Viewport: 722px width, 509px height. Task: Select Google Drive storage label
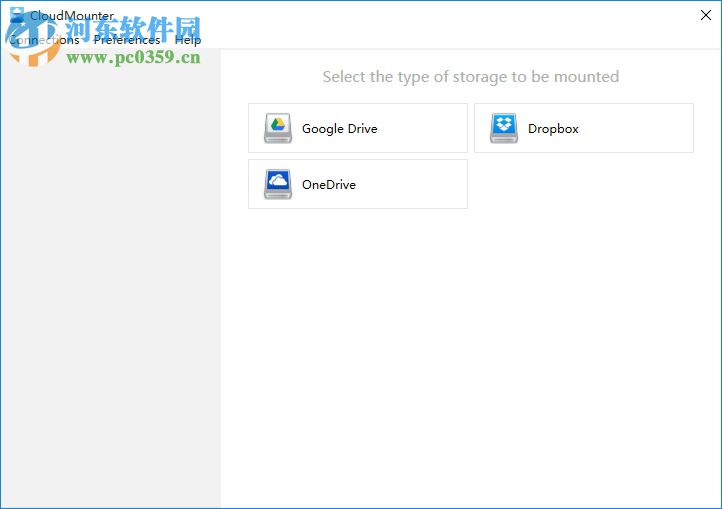tap(339, 129)
